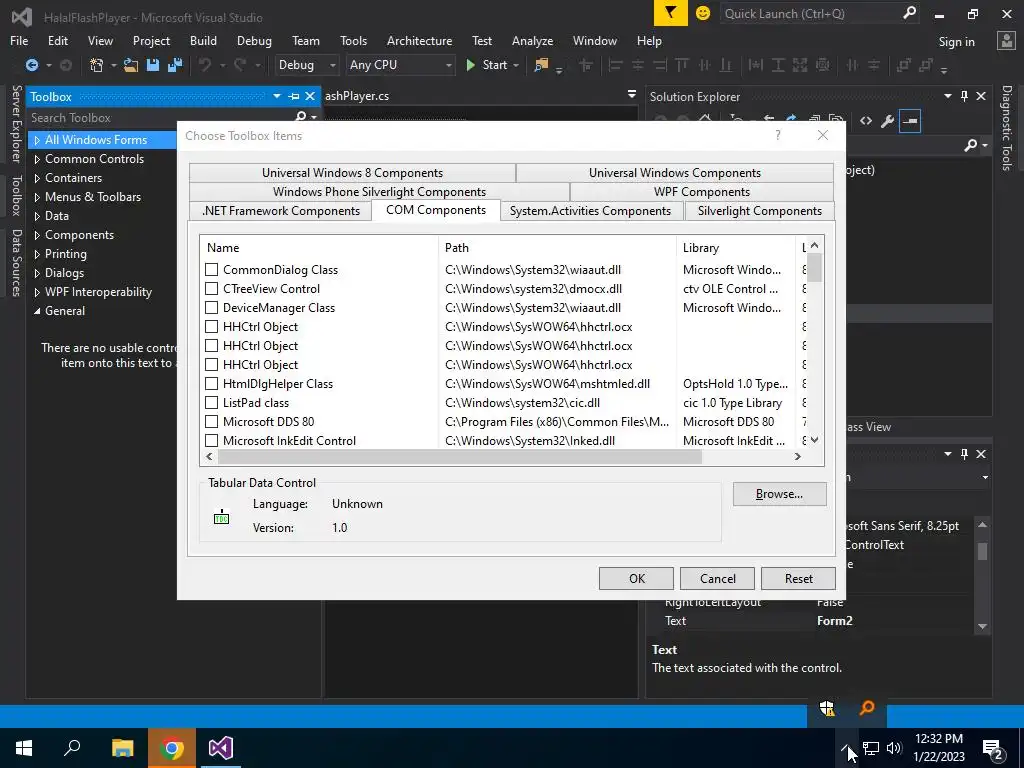Click the Properties wrench icon in Solution Explorer
The image size is (1024, 768).
(888, 121)
